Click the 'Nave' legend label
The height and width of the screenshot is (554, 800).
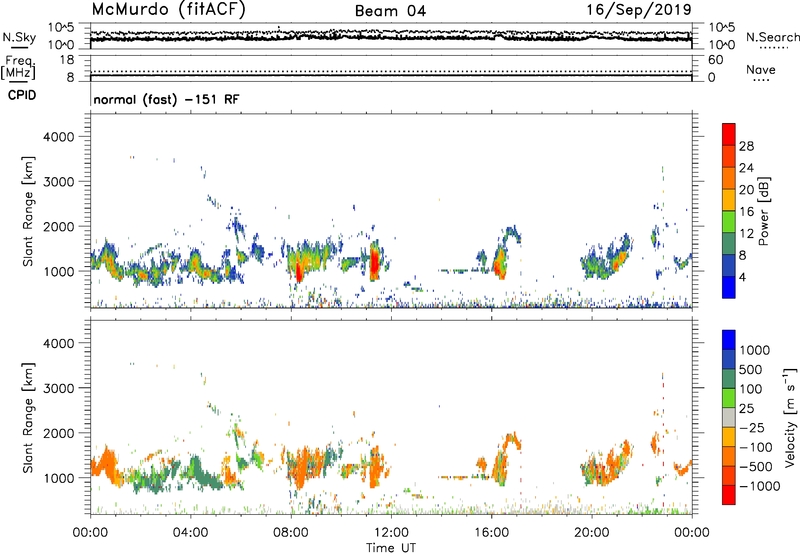pyautogui.click(x=761, y=70)
